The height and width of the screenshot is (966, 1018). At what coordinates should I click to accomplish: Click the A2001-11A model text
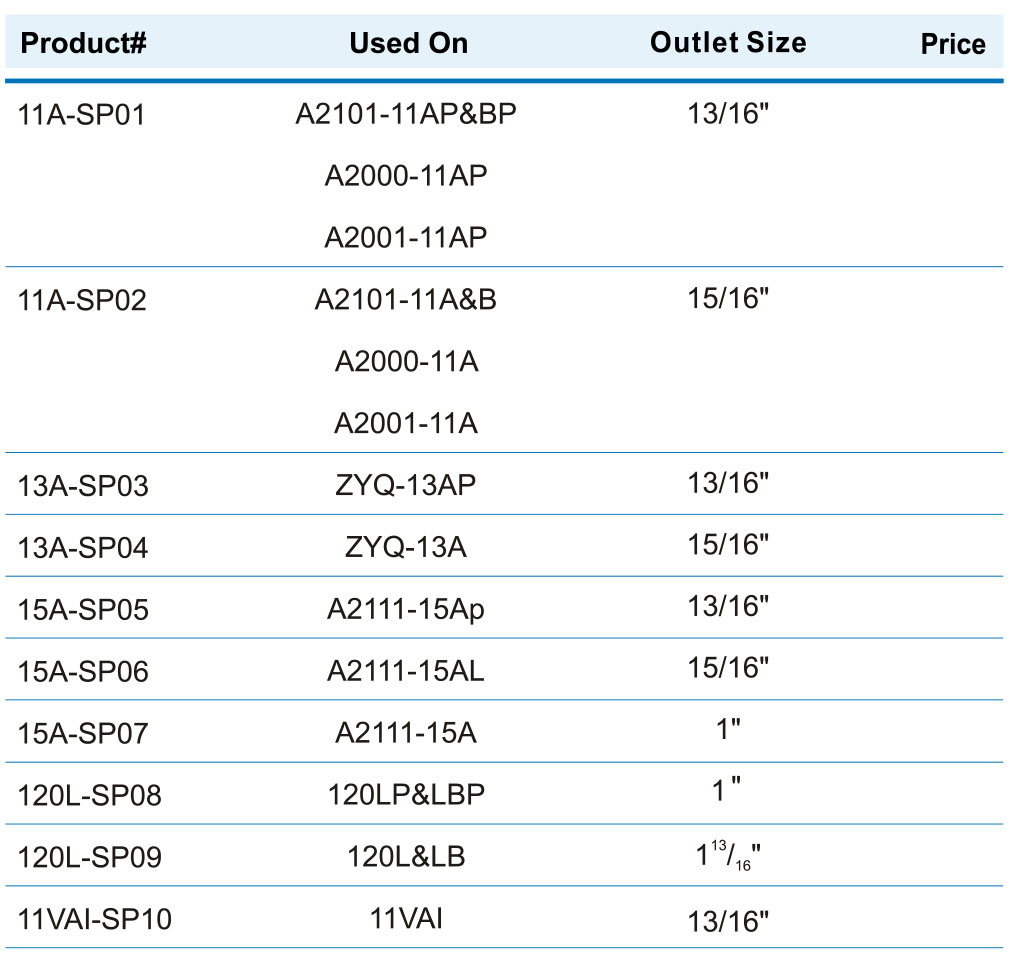(x=406, y=424)
